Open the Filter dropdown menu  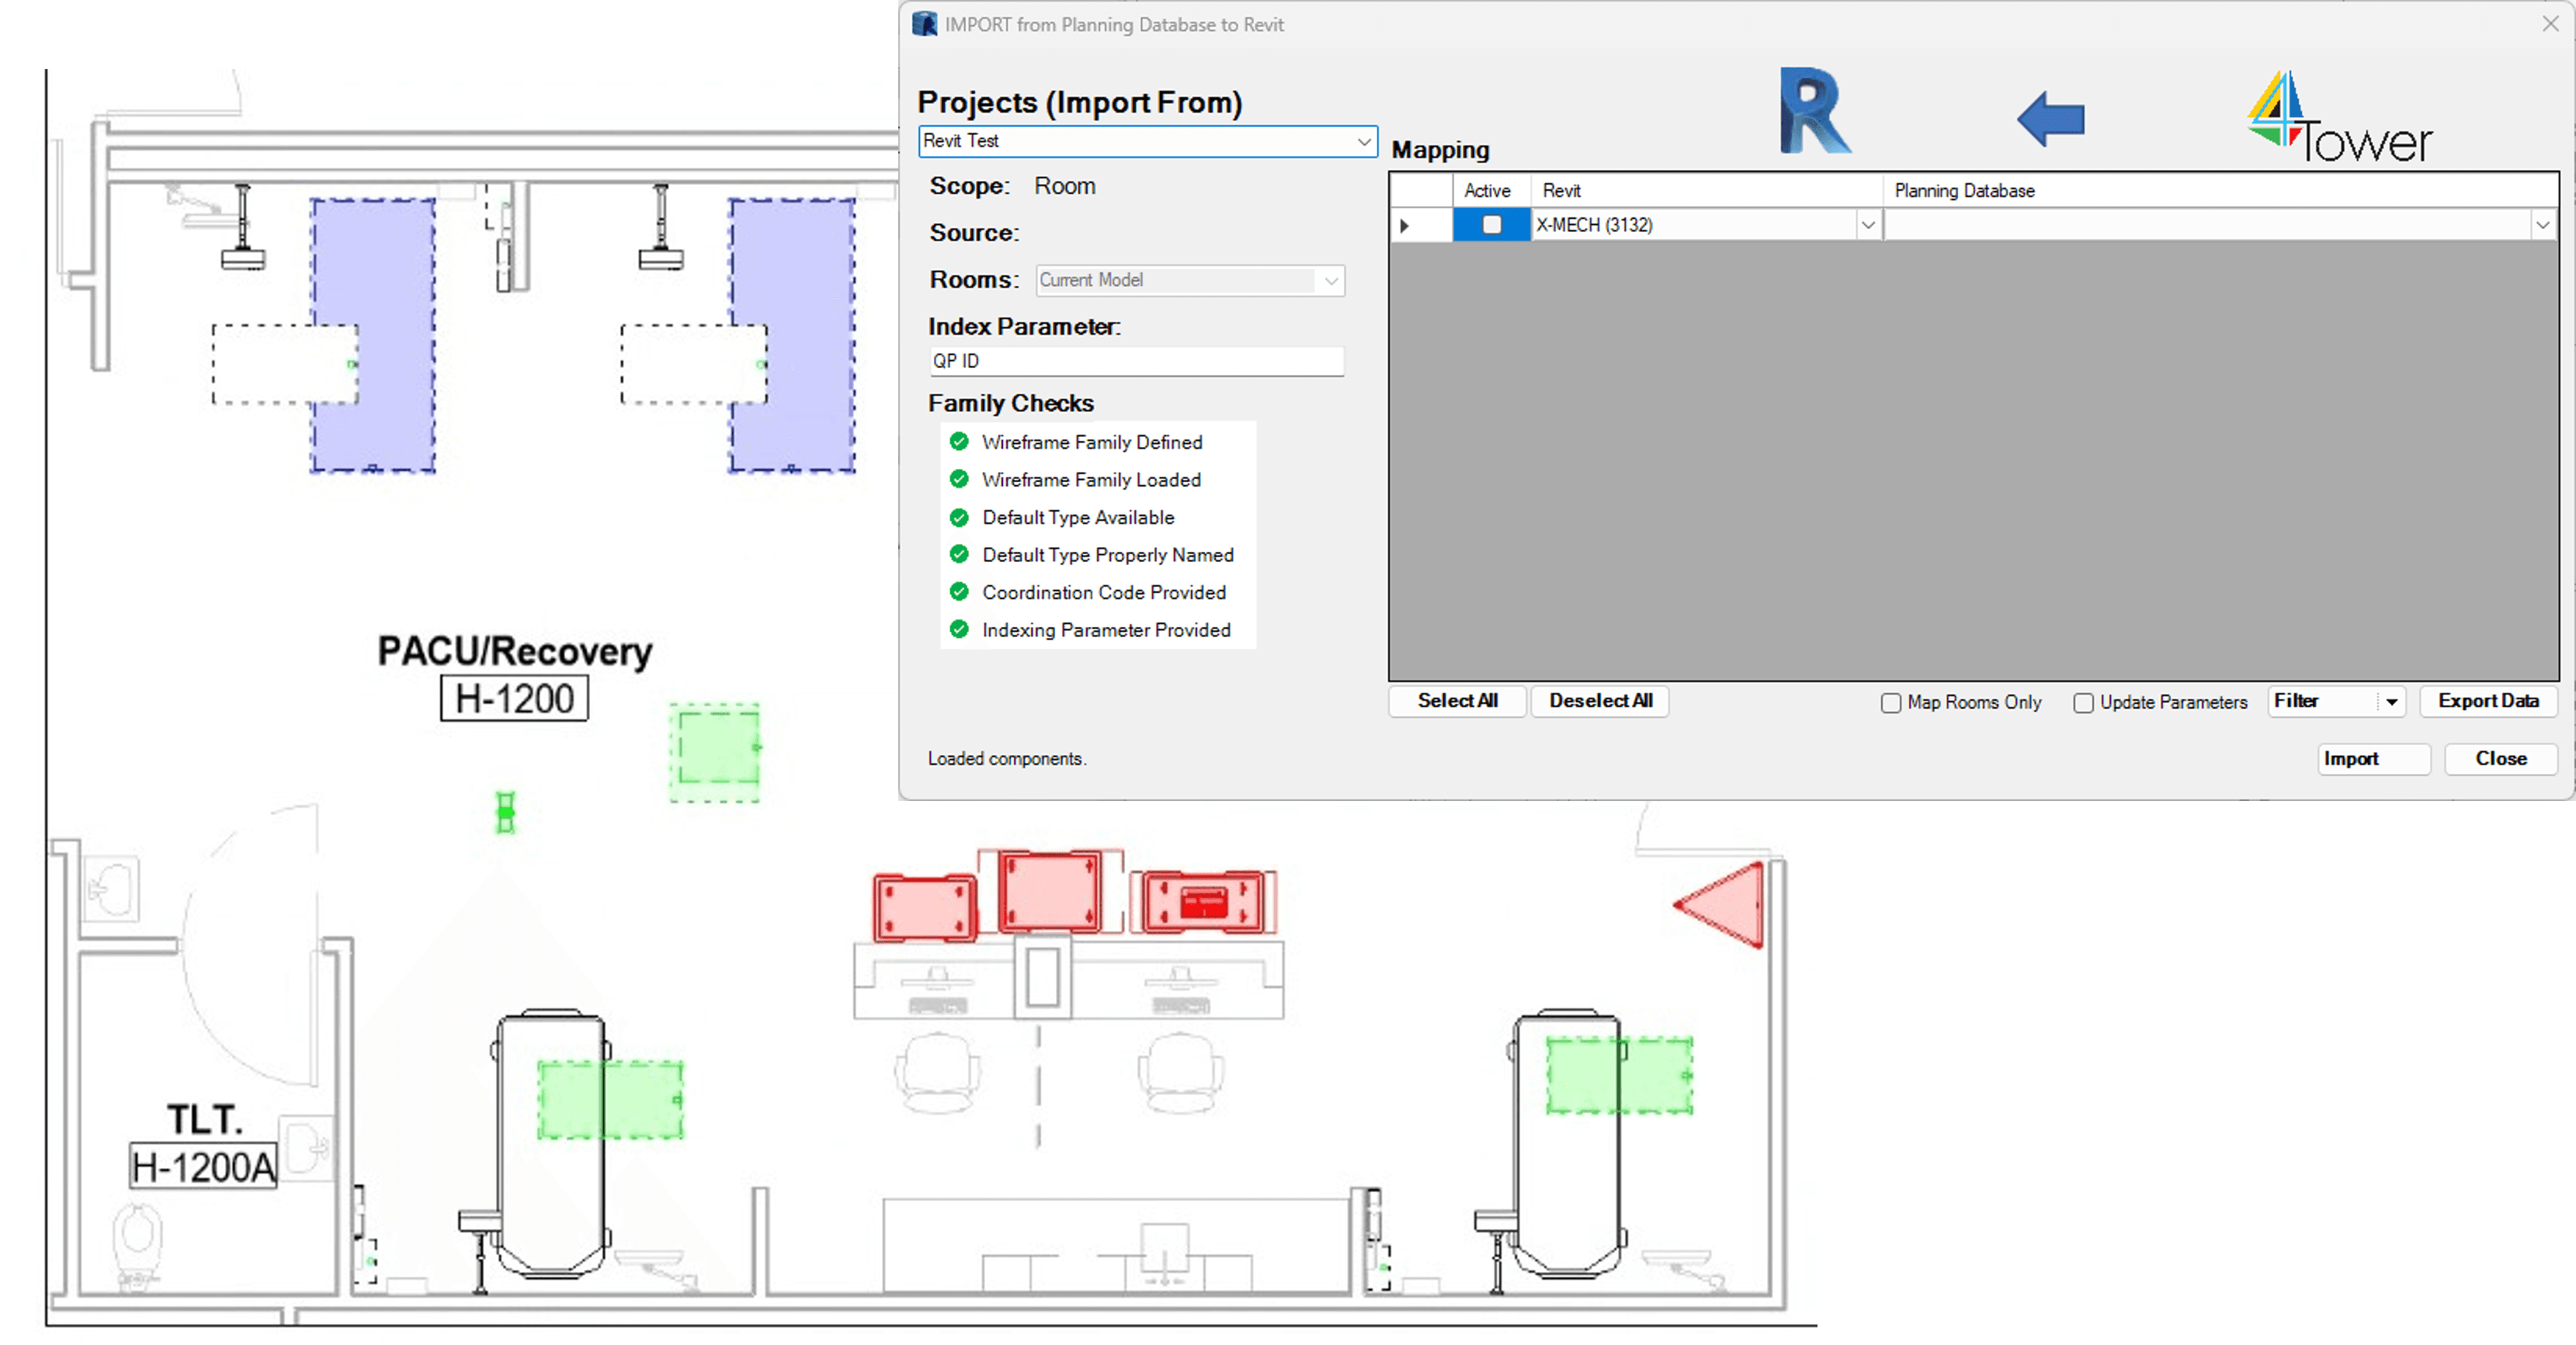point(2391,702)
